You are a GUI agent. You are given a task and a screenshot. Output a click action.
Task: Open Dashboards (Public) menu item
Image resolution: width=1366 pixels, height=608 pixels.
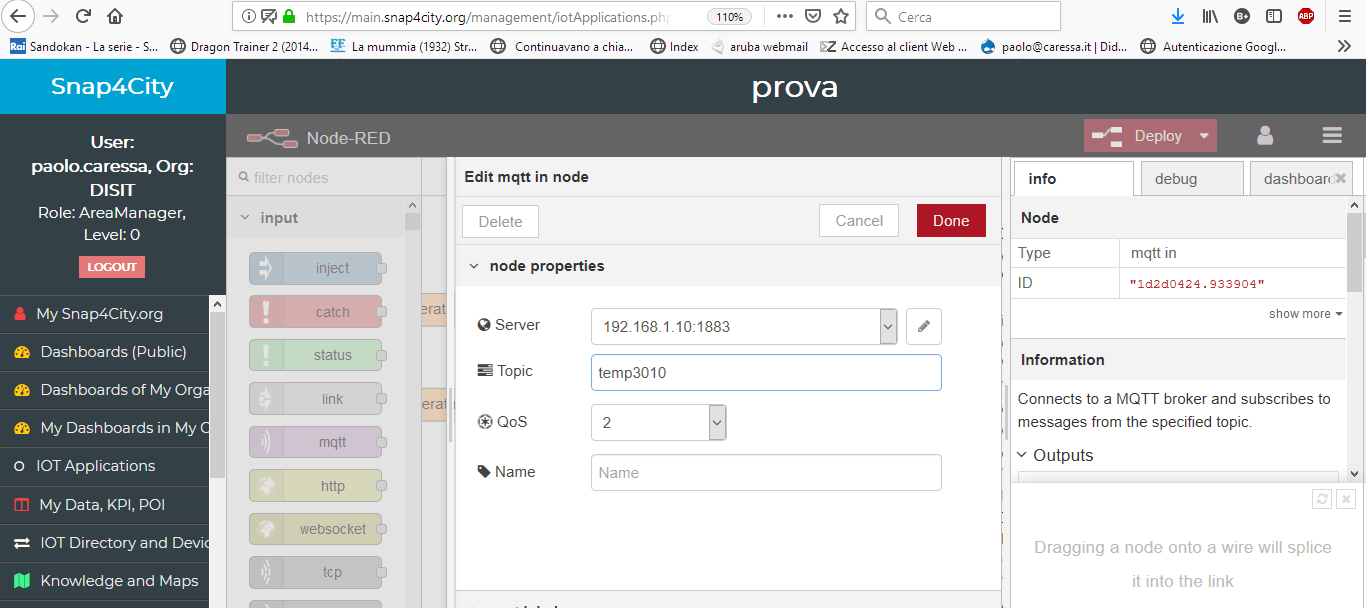[x=104, y=352]
